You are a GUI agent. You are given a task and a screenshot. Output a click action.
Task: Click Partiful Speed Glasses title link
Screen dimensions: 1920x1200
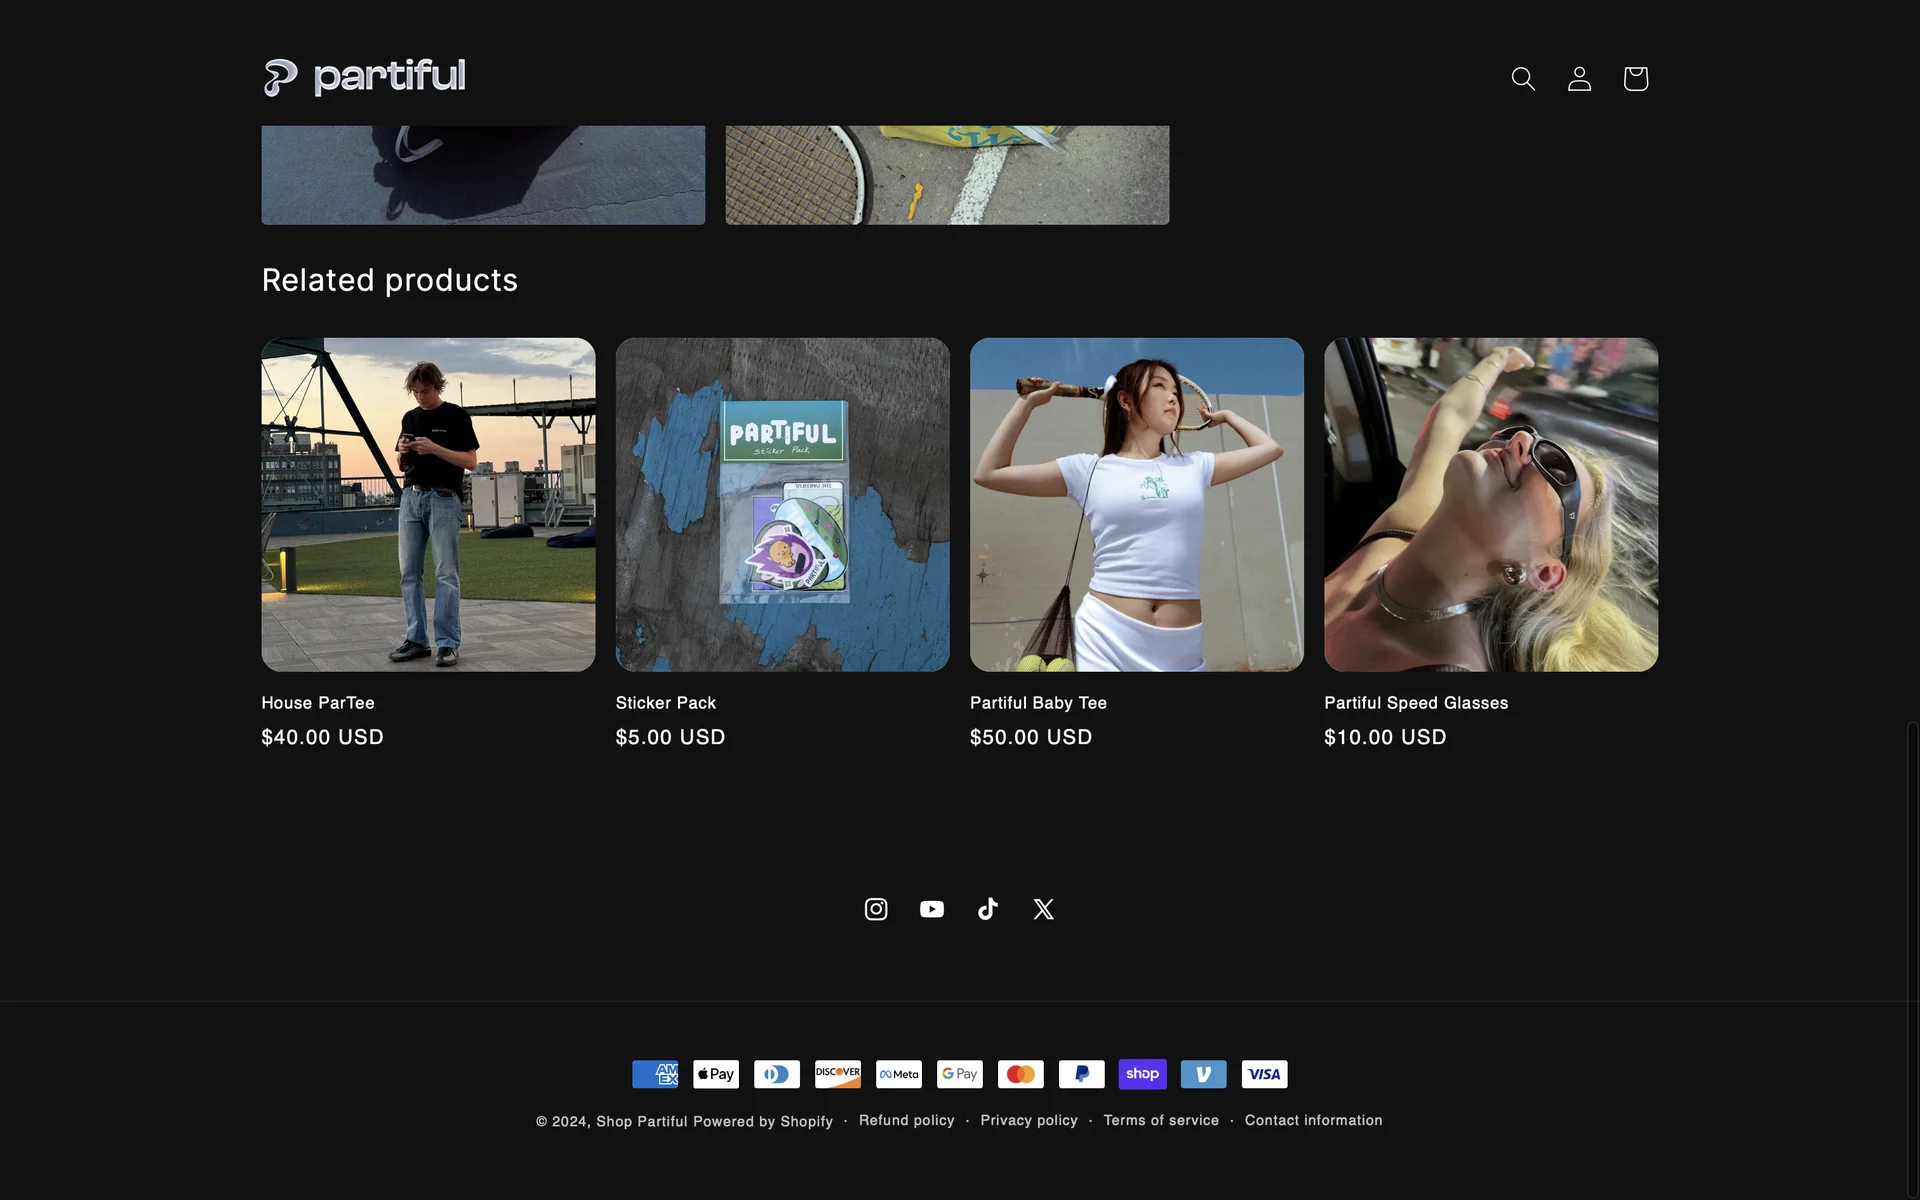tap(1415, 703)
